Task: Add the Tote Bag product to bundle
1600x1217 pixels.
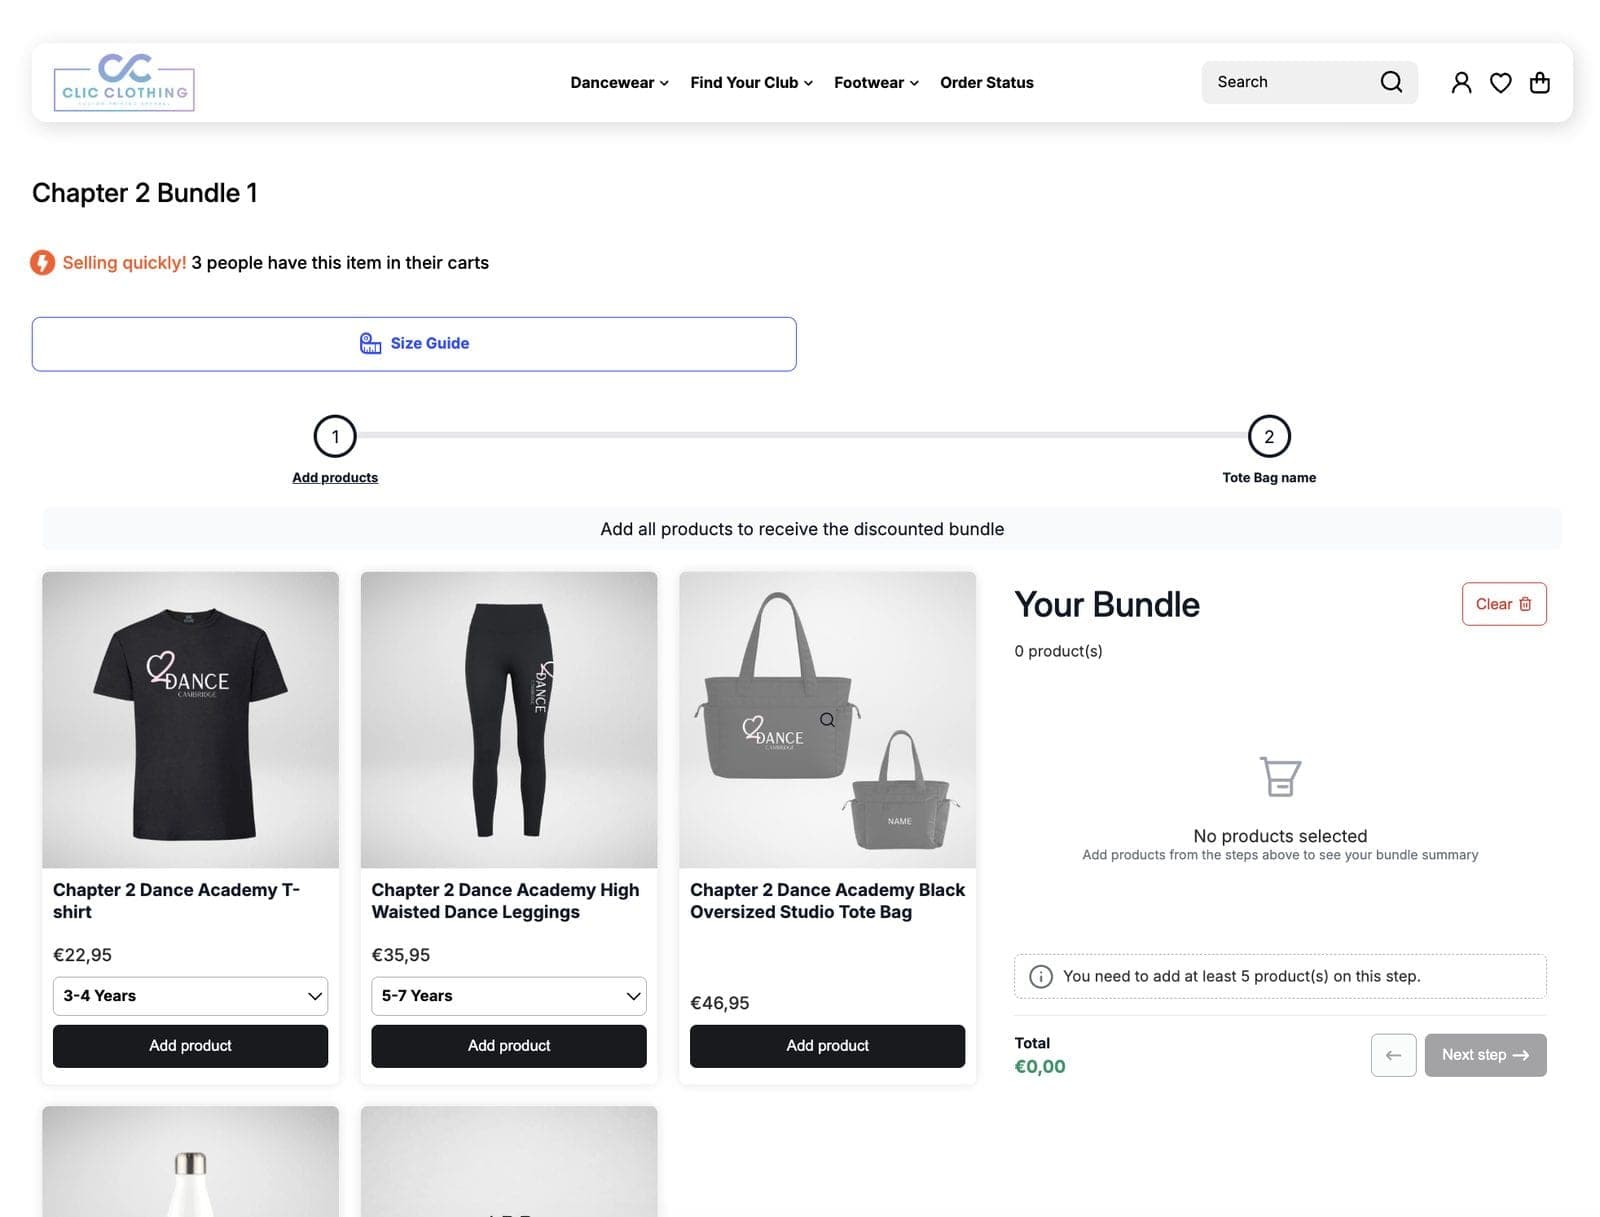Action: click(x=827, y=1046)
